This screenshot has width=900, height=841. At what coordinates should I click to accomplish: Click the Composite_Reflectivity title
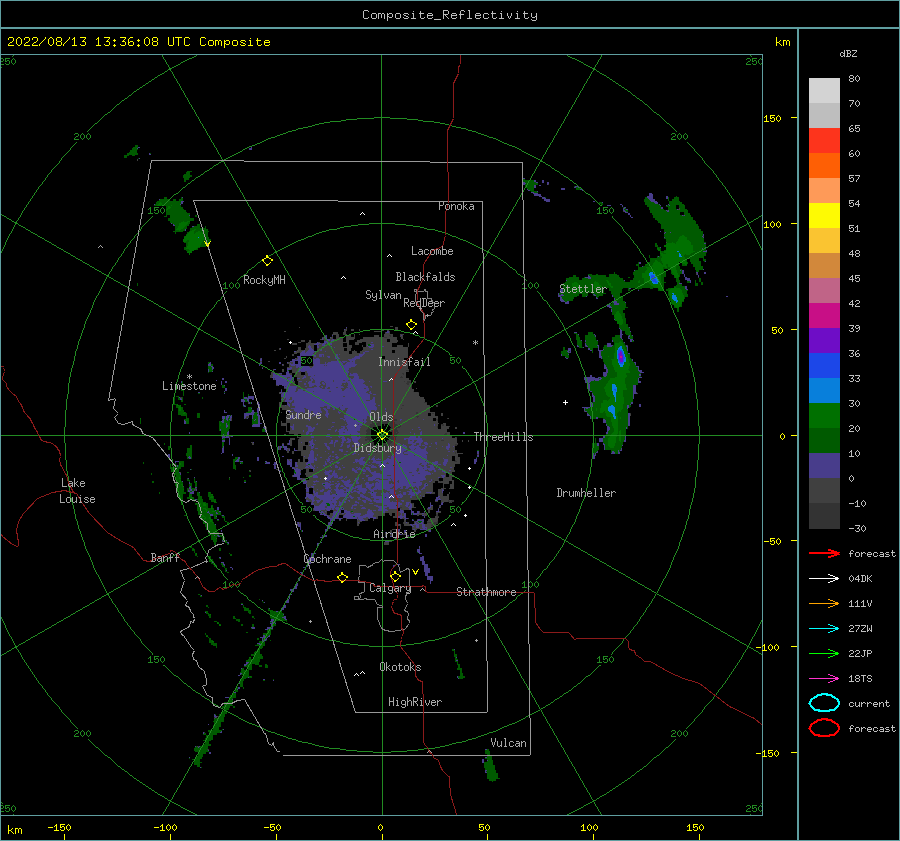point(450,15)
